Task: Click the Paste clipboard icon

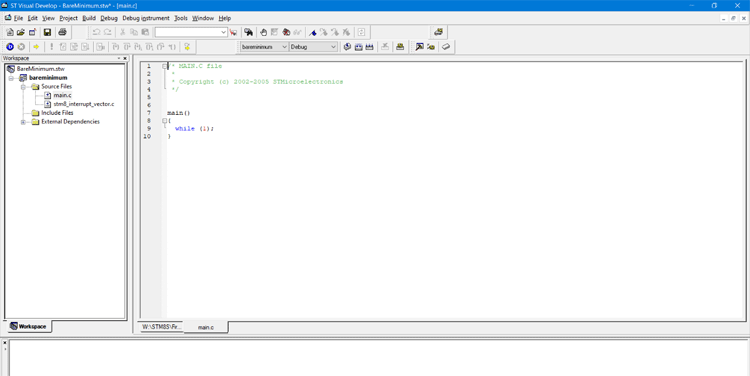Action: (x=145, y=33)
